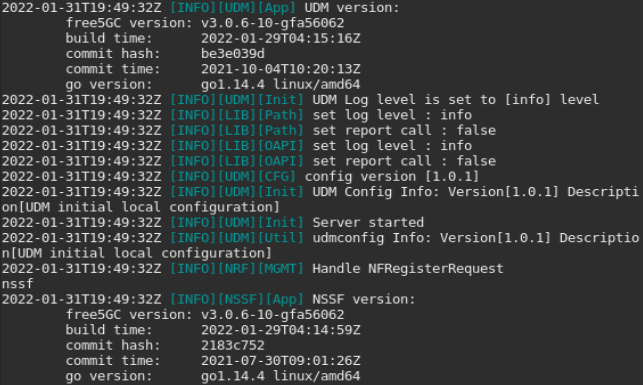The width and height of the screenshot is (643, 385).
Task: Click the "Server started" log message
Action: tap(368, 222)
